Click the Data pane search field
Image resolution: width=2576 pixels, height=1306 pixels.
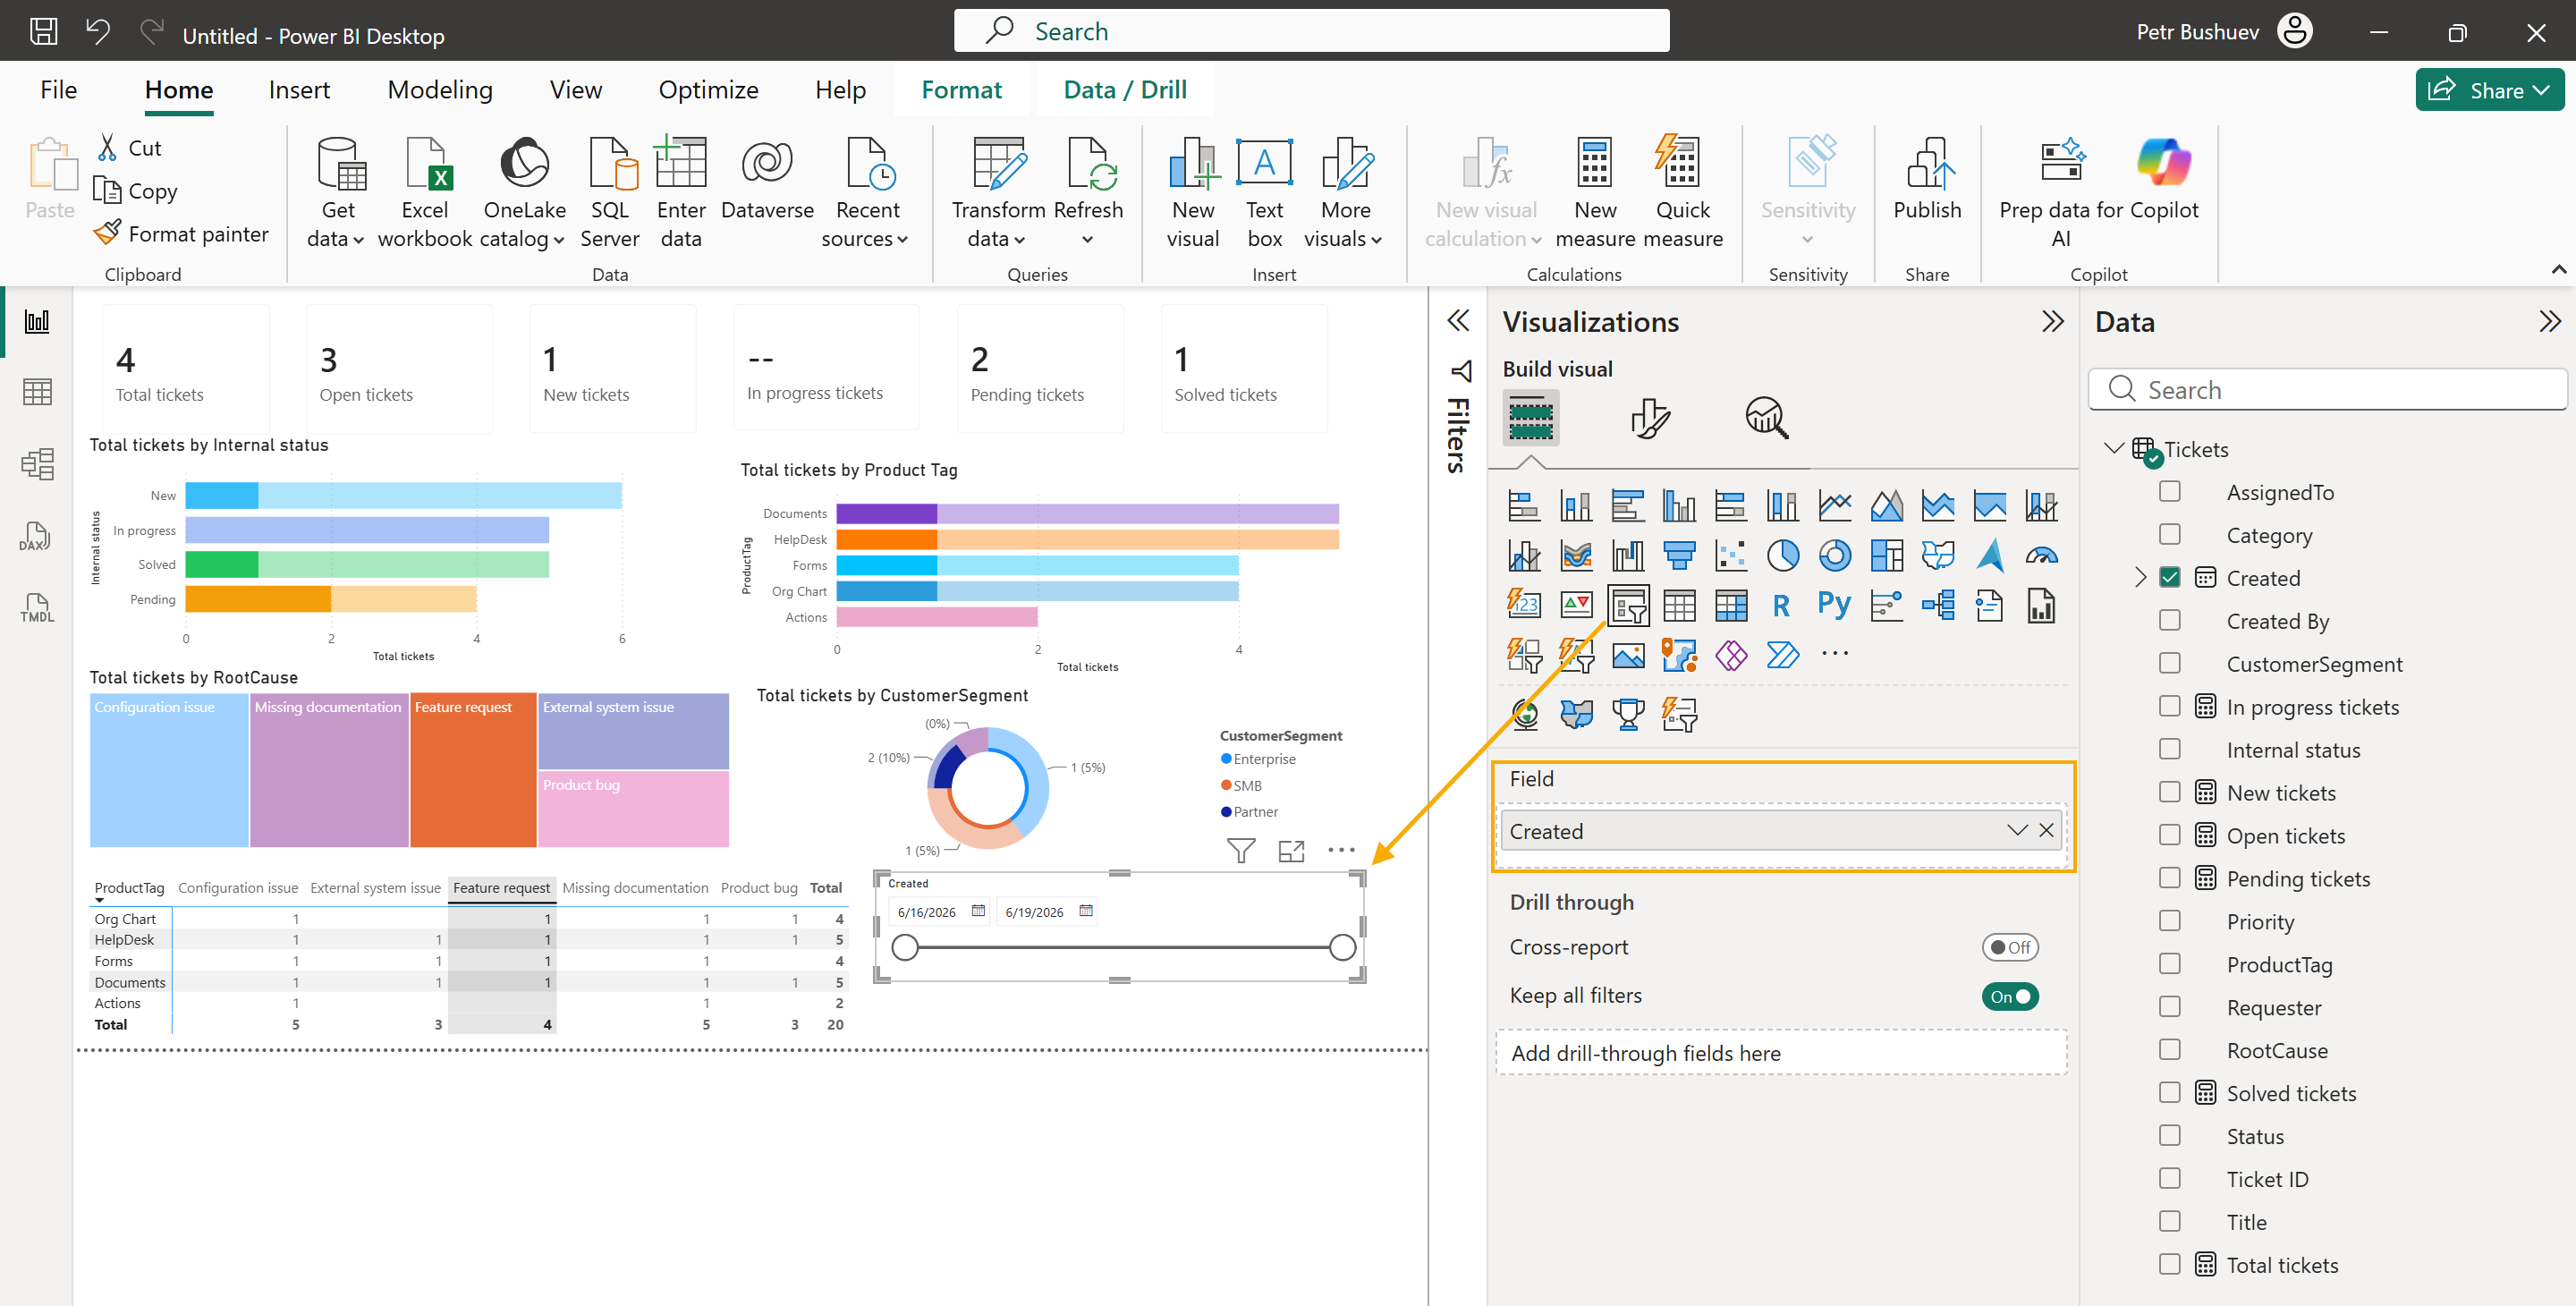click(x=2328, y=390)
